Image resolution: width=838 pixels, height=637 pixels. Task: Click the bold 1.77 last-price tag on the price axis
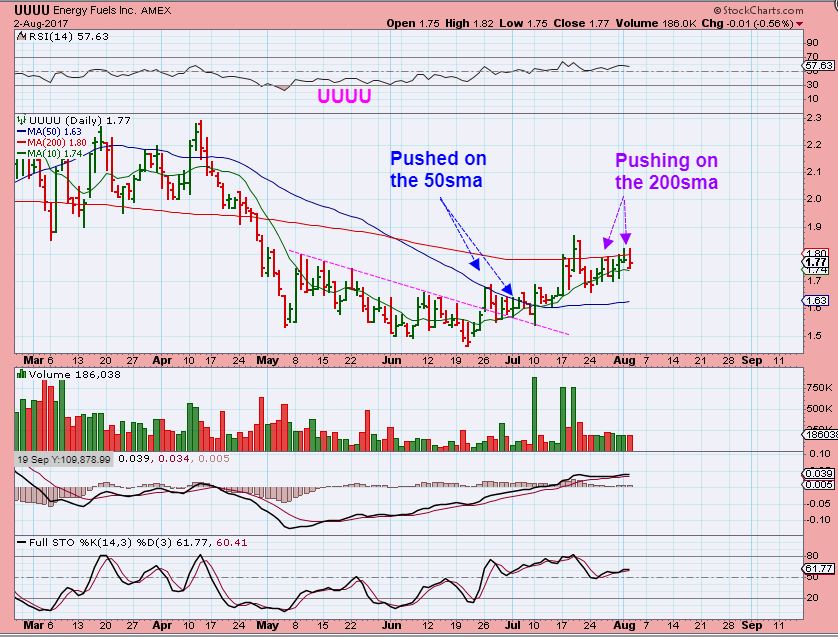coord(817,262)
